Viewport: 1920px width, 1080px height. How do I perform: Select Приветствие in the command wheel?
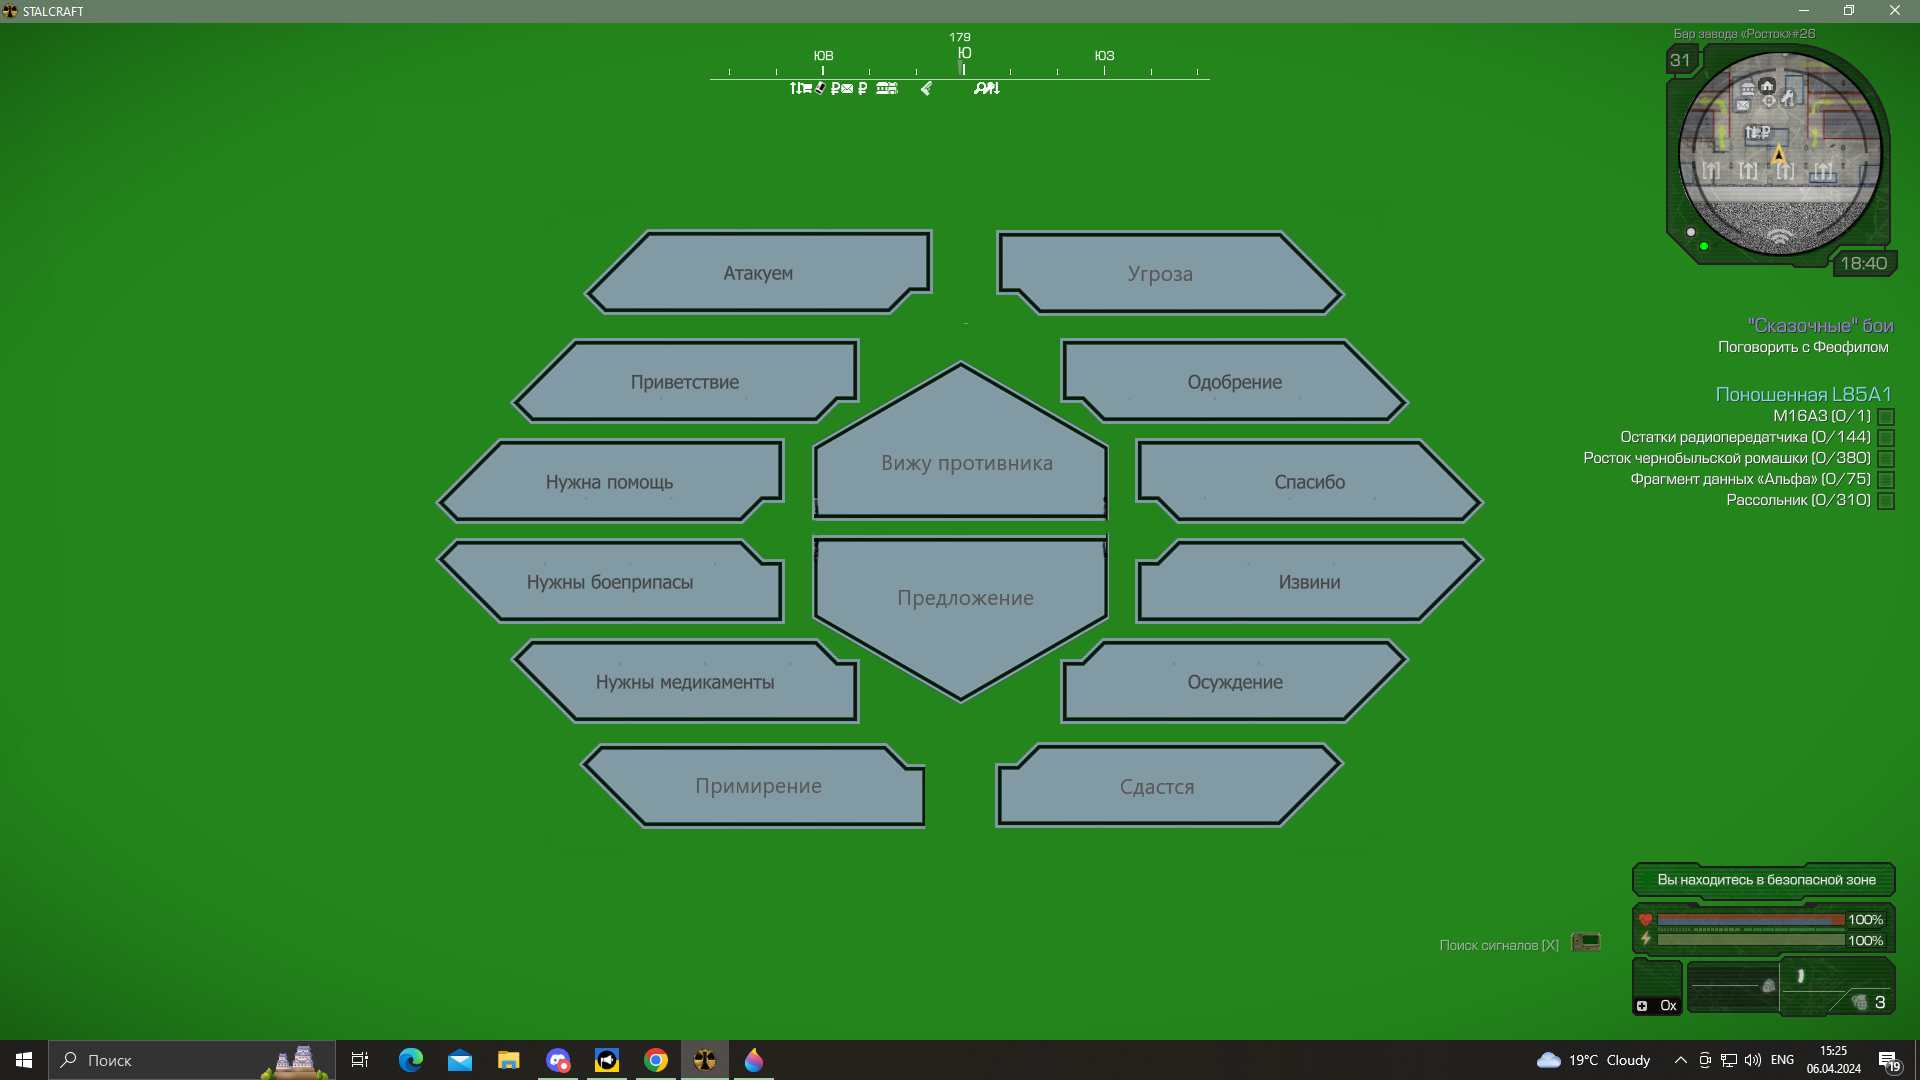click(x=685, y=382)
